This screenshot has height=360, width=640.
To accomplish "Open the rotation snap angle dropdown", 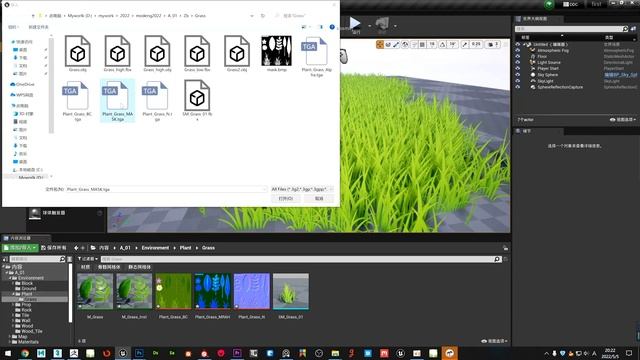I will point(453,44).
